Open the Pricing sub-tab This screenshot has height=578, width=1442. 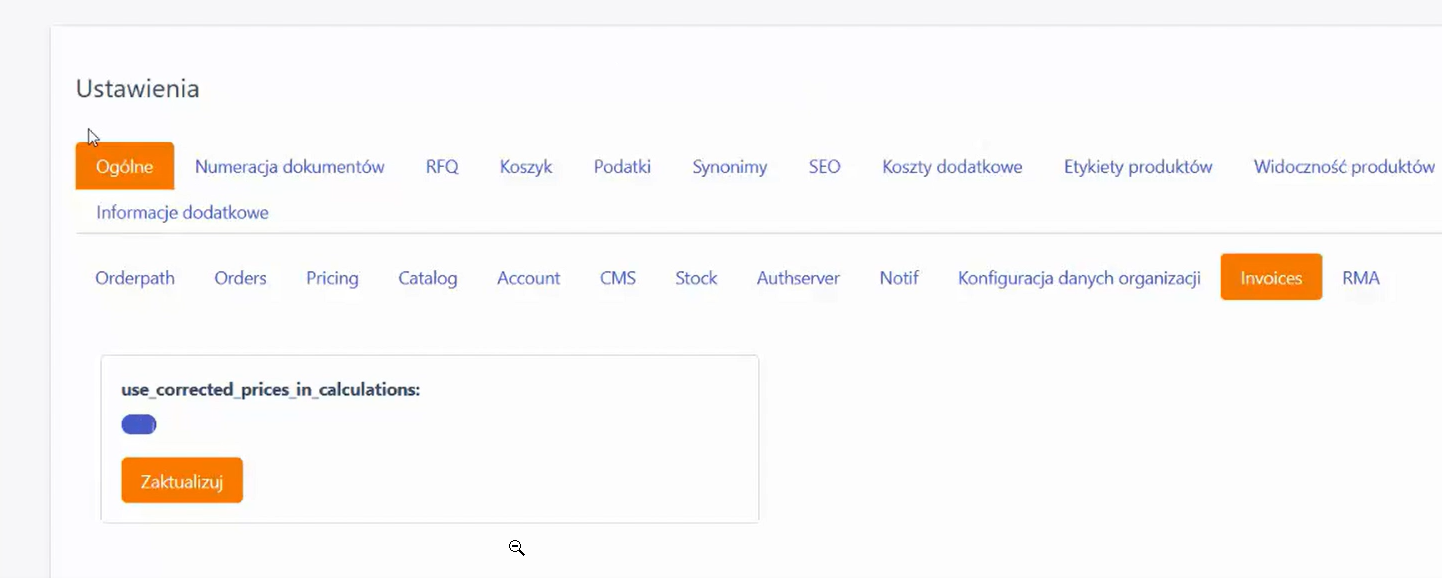(332, 277)
